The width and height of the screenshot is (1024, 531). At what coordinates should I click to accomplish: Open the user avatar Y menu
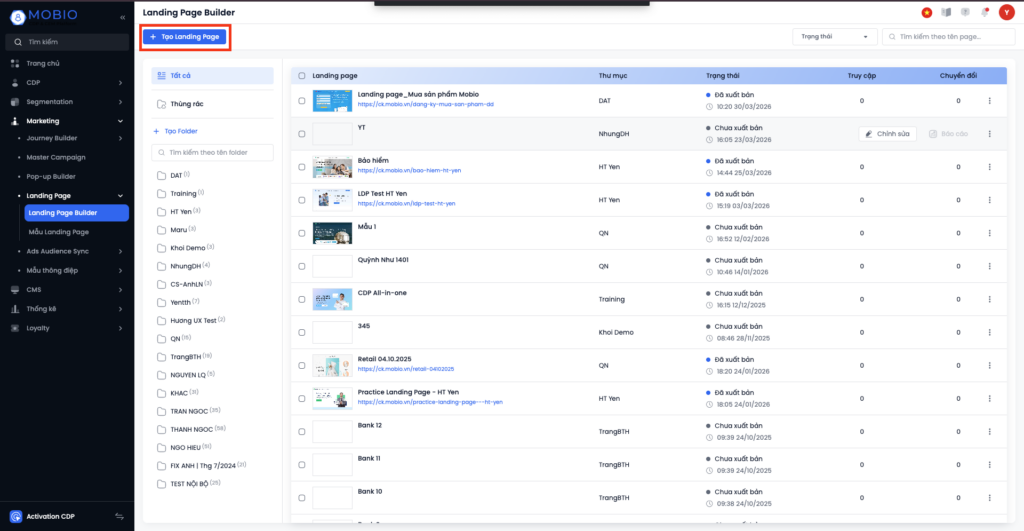click(x=1006, y=12)
